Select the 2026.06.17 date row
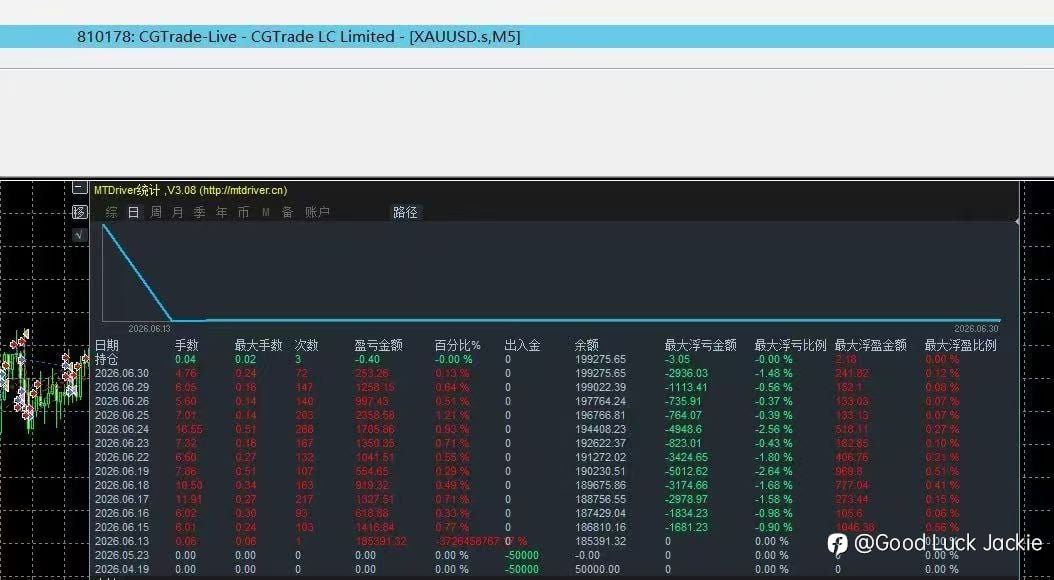 [122, 499]
